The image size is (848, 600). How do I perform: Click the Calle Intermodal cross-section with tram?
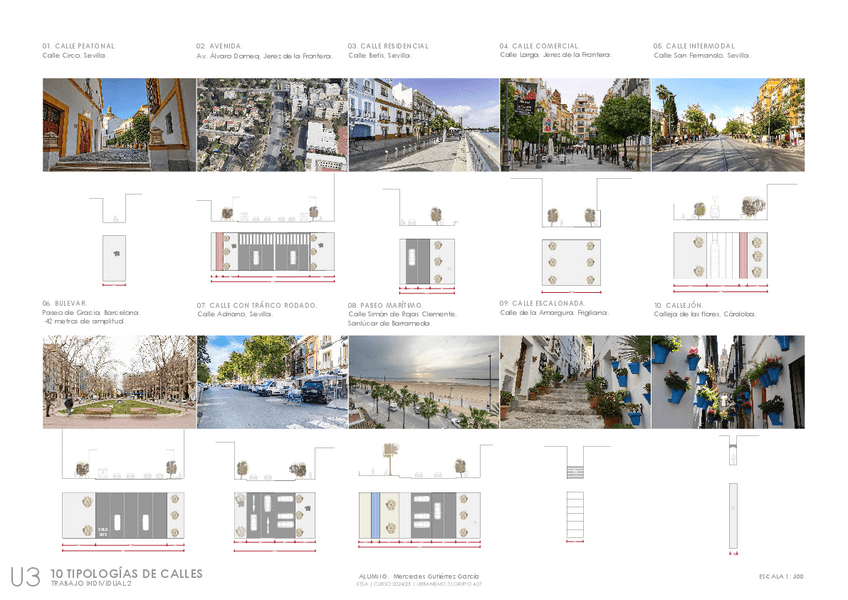pos(734,202)
